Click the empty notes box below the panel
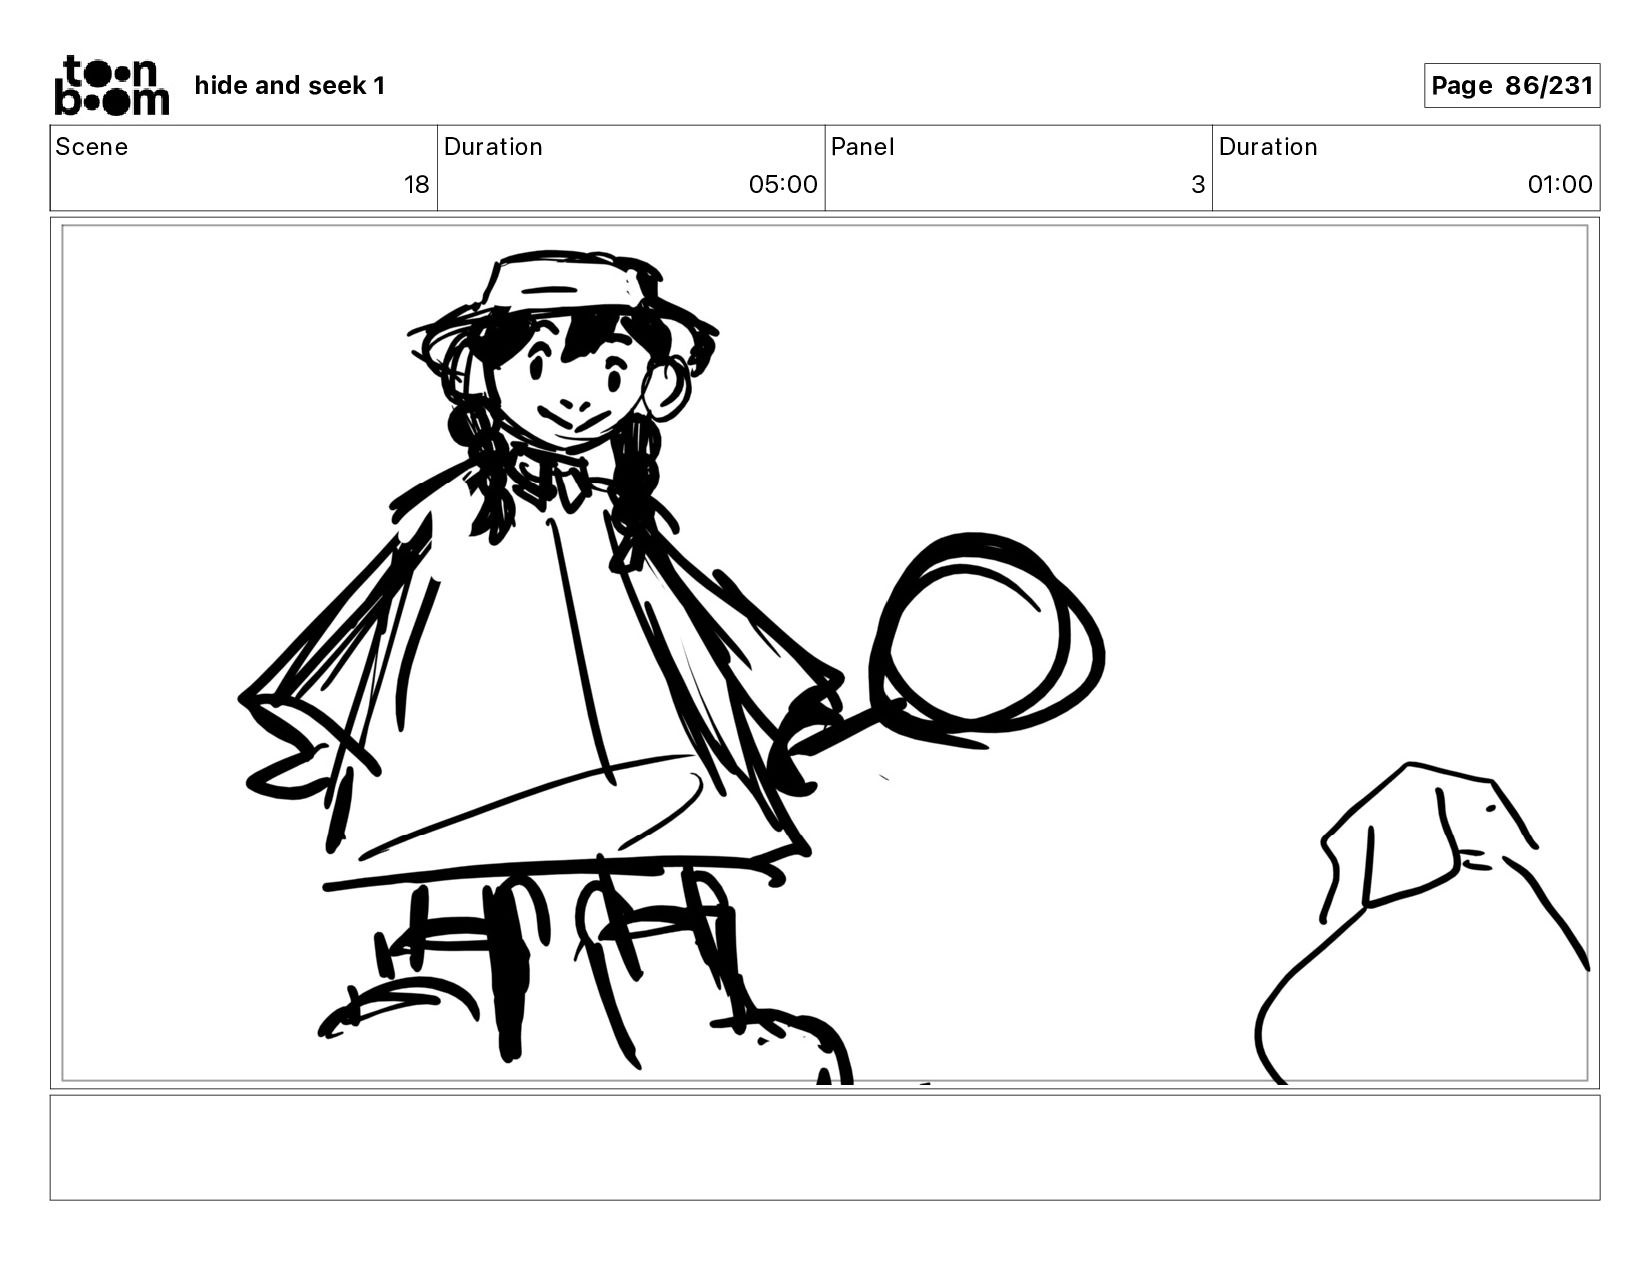This screenshot has height=1275, width=1650. tap(825, 1147)
